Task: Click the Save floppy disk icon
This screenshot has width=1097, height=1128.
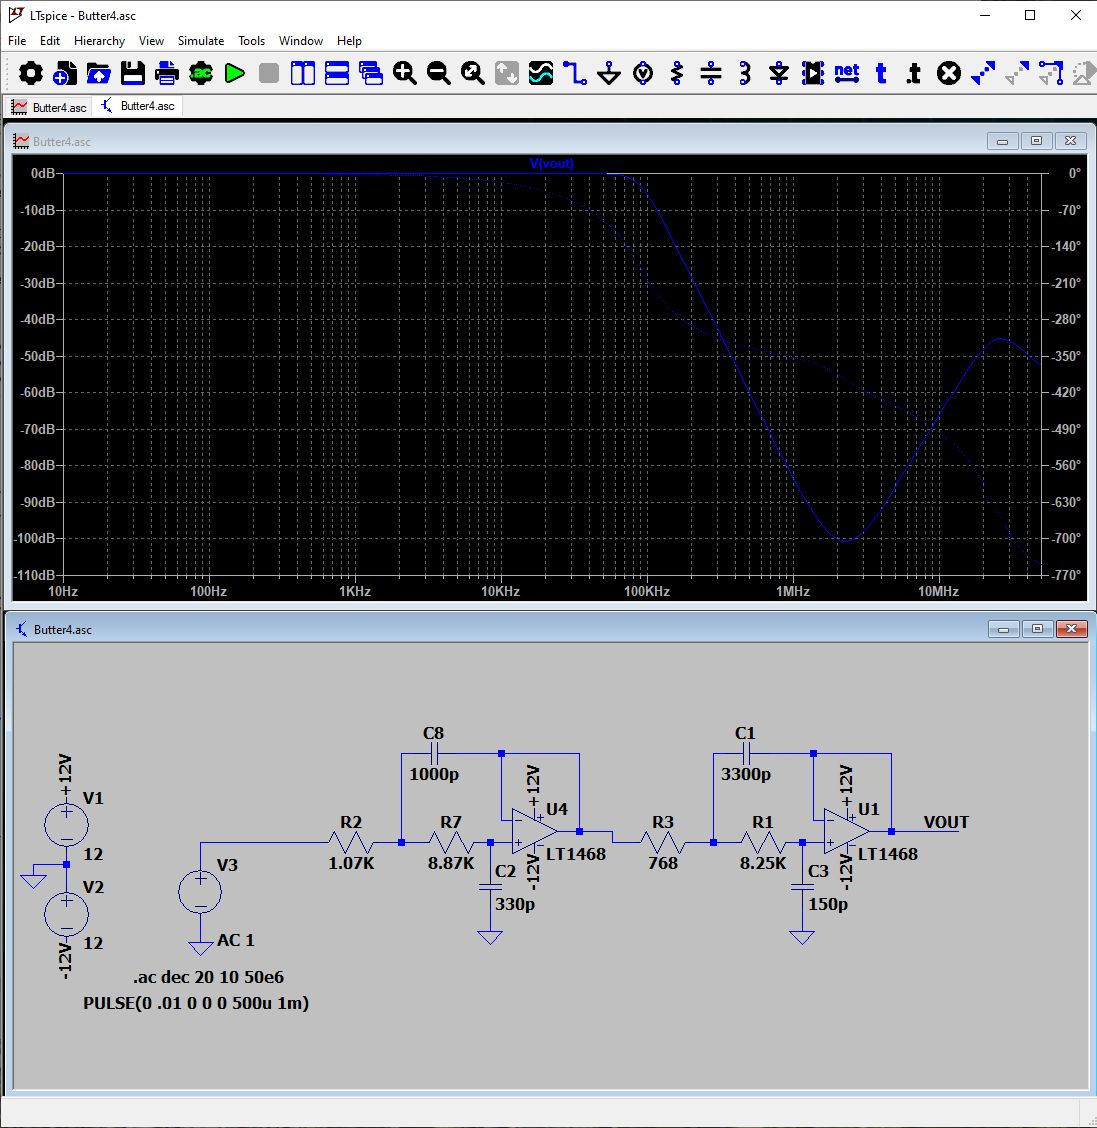Action: [x=132, y=73]
